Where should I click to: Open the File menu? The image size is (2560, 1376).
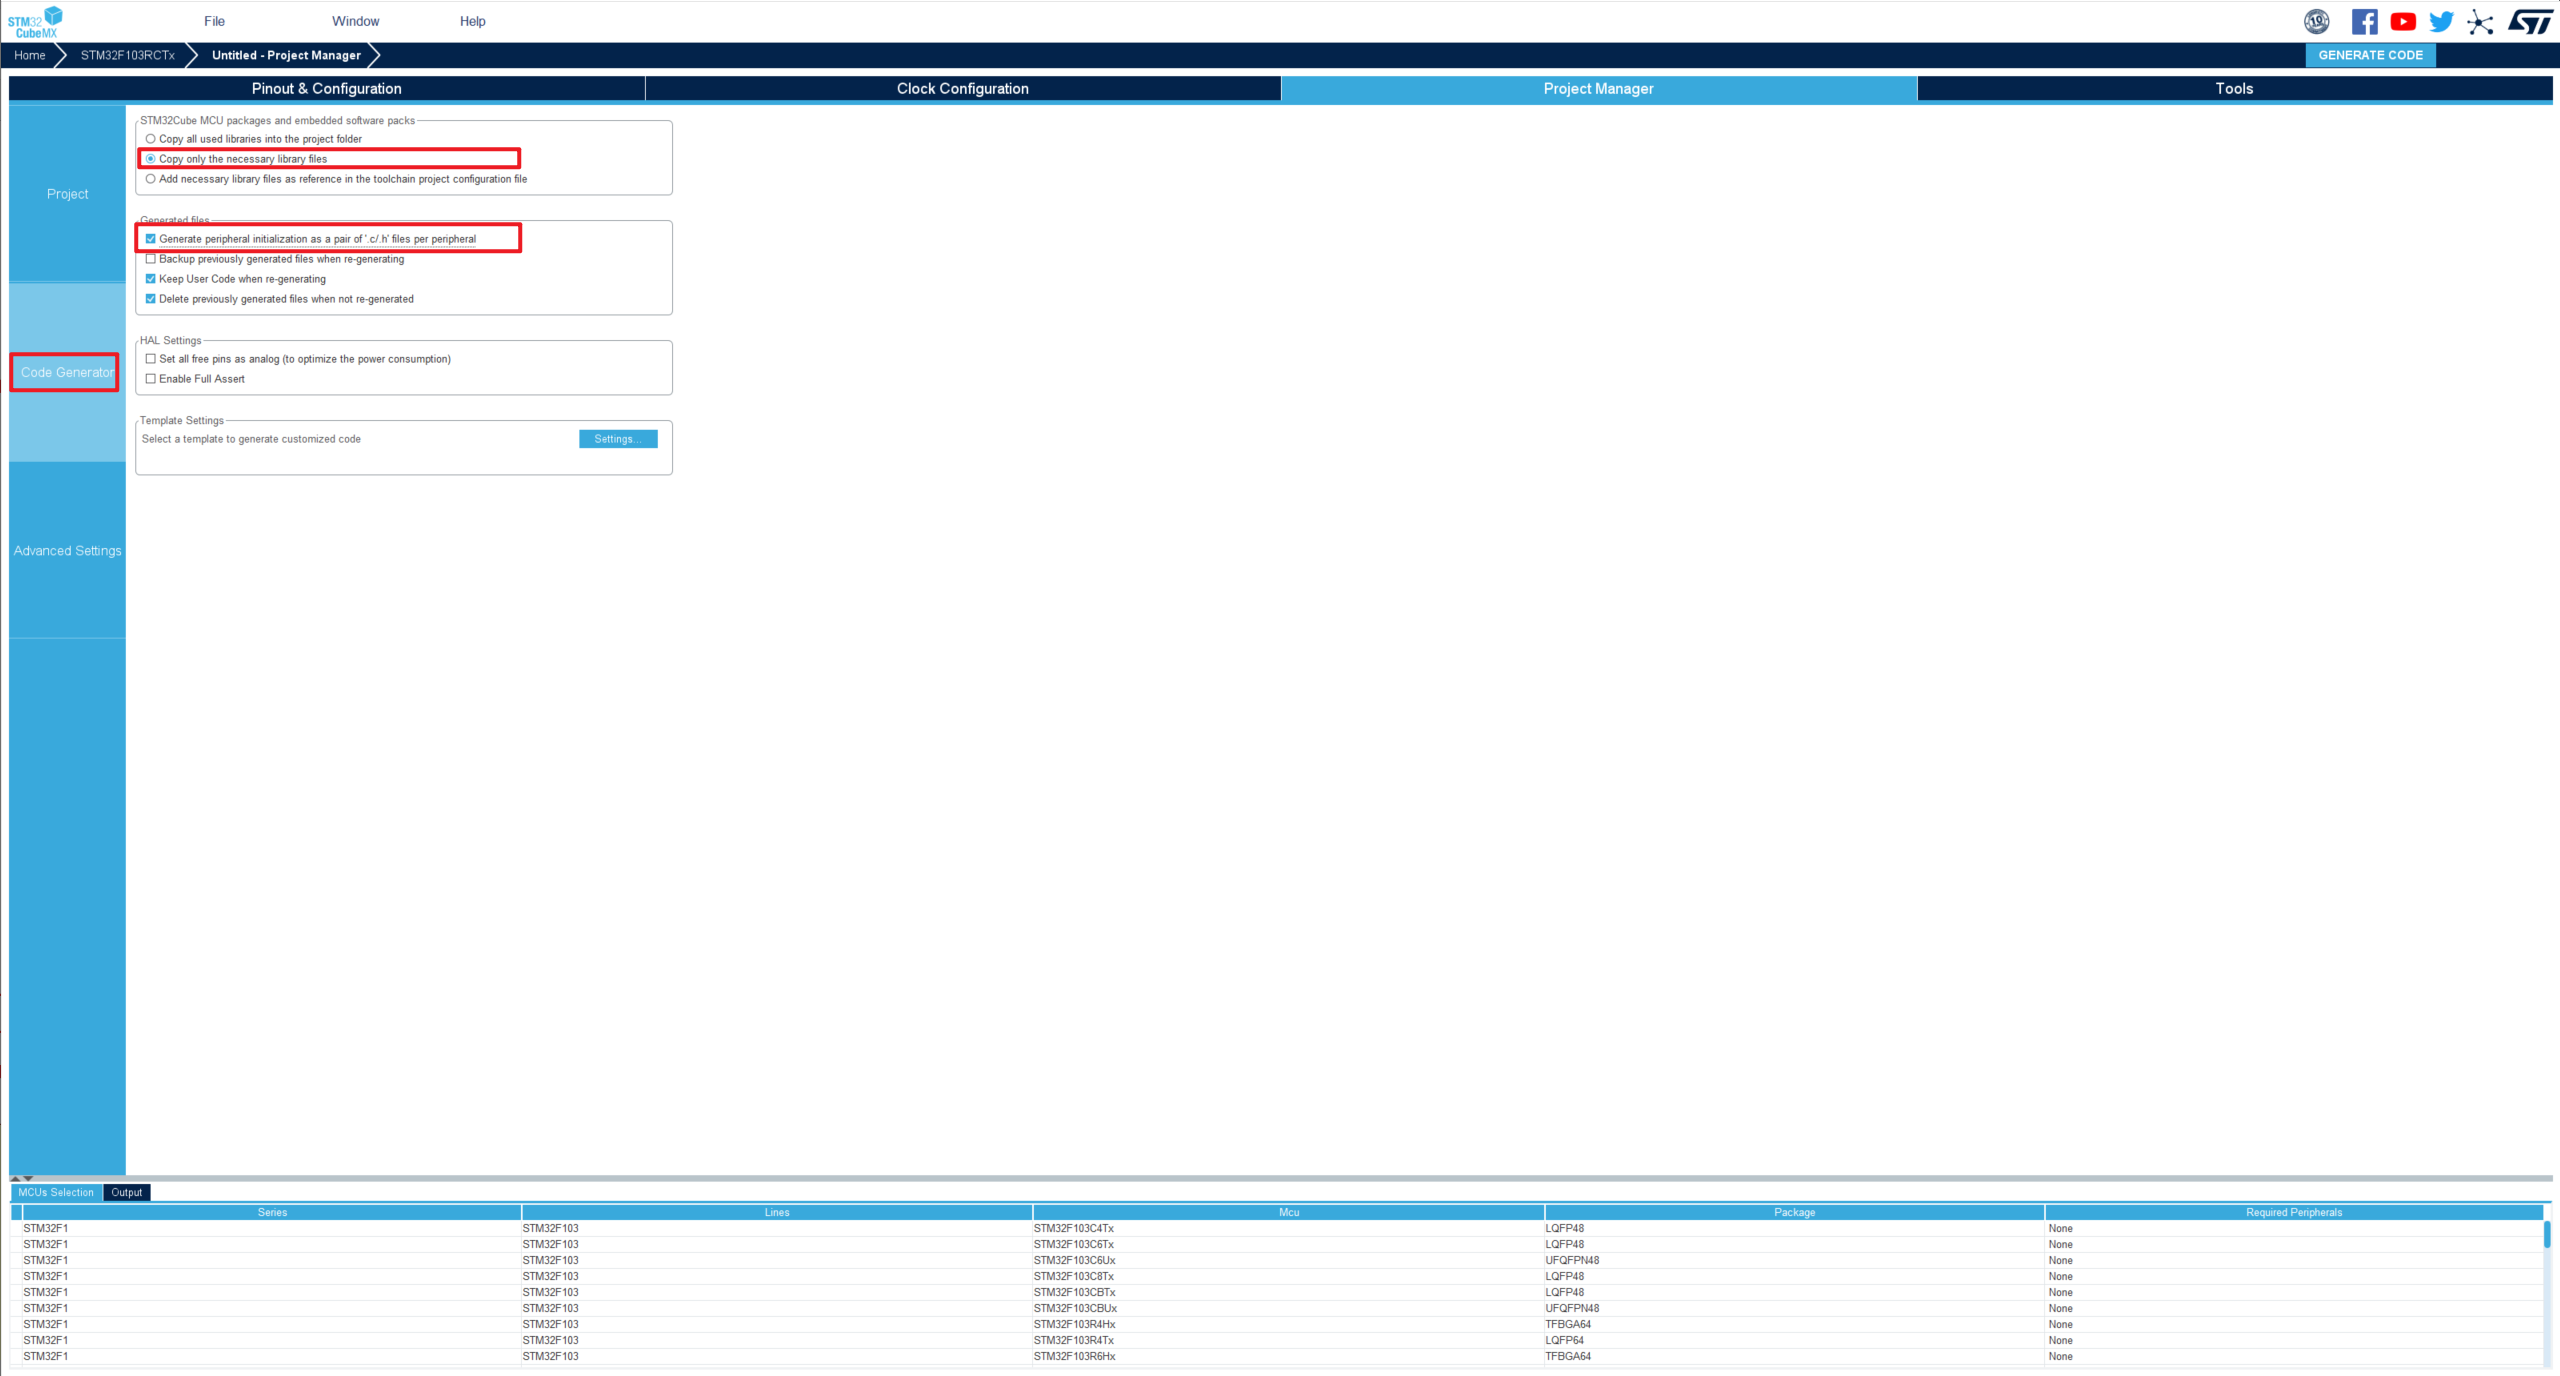(x=214, y=21)
